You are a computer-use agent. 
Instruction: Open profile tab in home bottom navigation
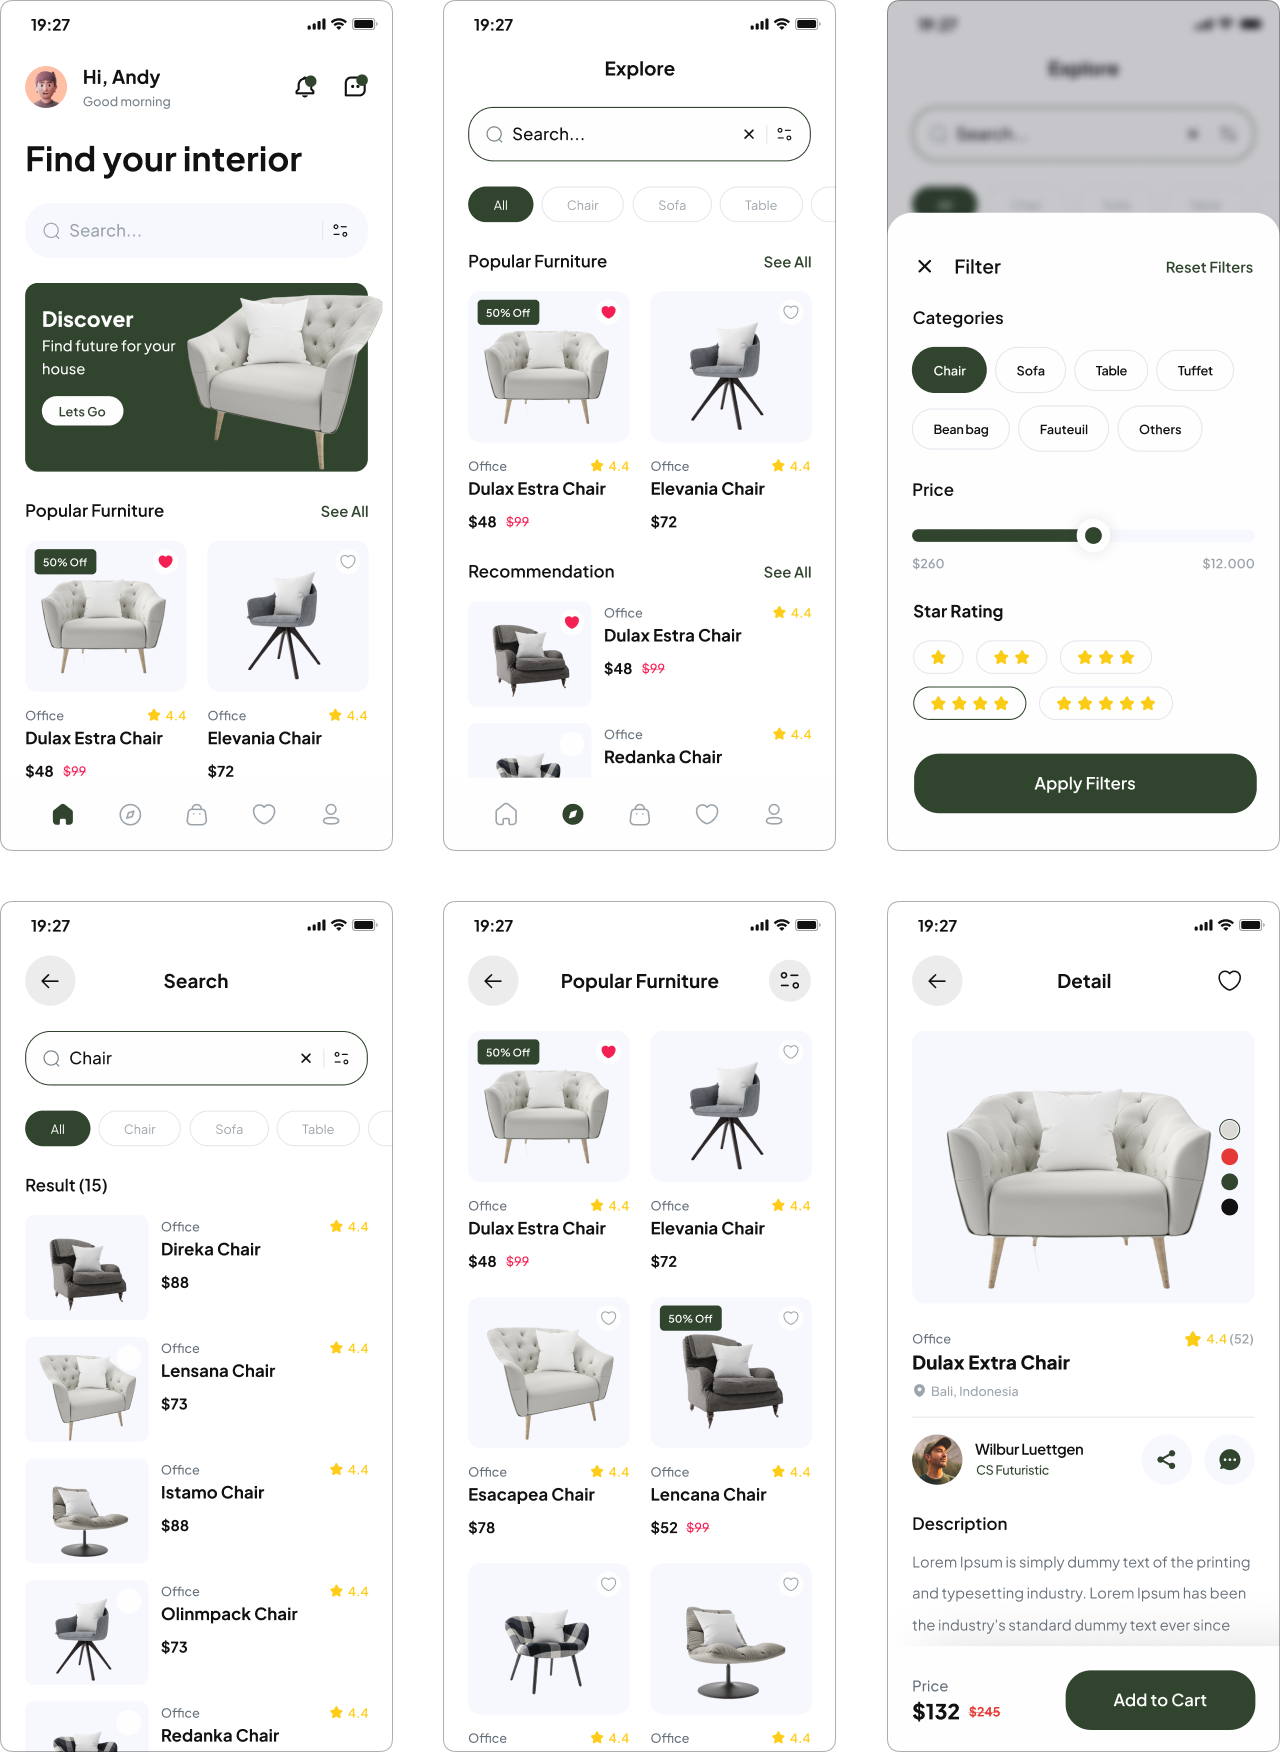(x=331, y=815)
